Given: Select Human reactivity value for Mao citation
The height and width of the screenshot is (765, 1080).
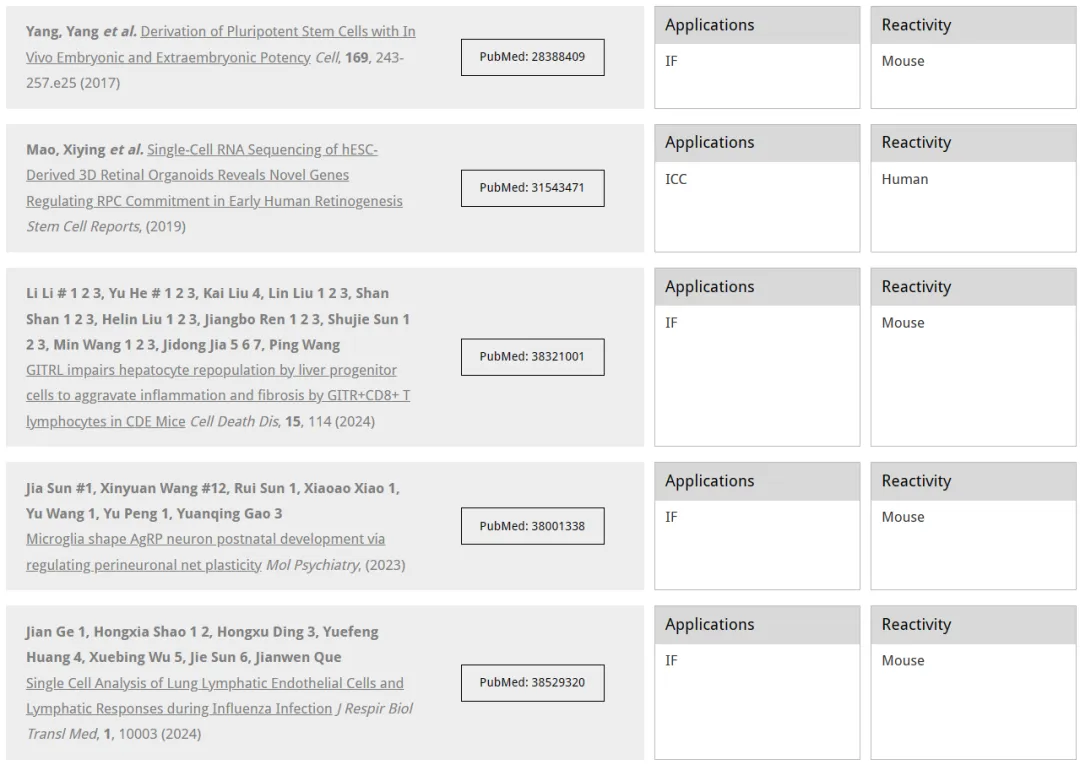Looking at the screenshot, I should pos(904,180).
